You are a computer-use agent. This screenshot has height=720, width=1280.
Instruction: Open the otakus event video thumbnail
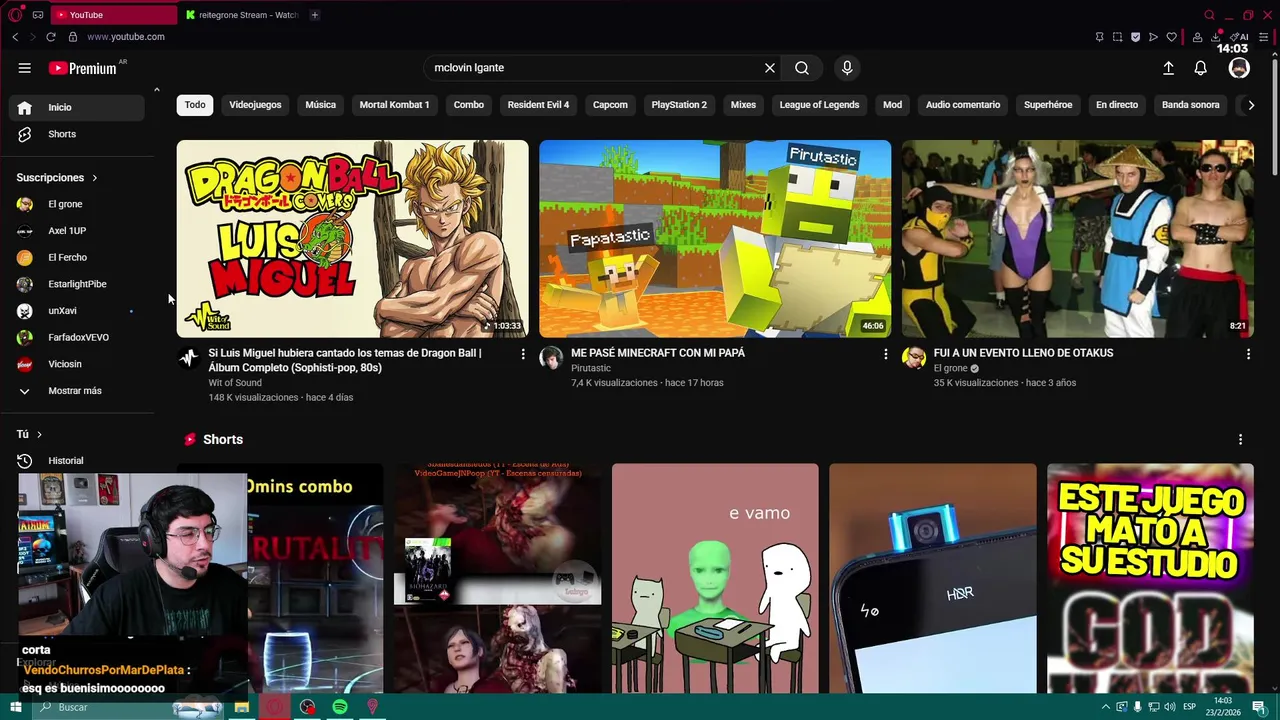(x=1078, y=239)
